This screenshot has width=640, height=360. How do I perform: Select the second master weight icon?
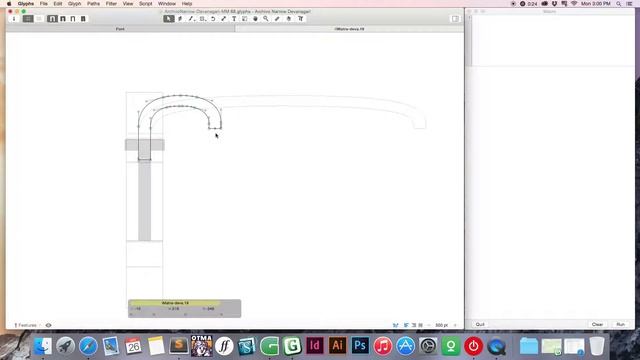point(63,19)
